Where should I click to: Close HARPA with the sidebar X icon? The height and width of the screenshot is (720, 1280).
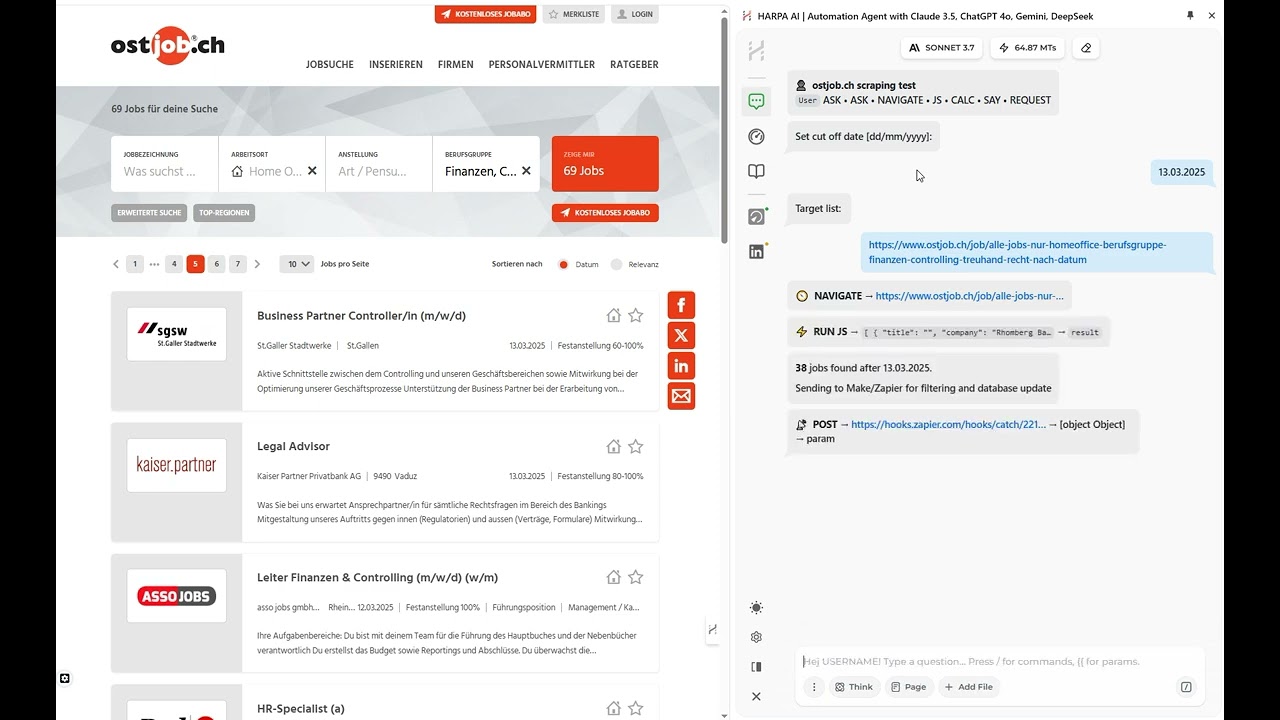click(756, 696)
